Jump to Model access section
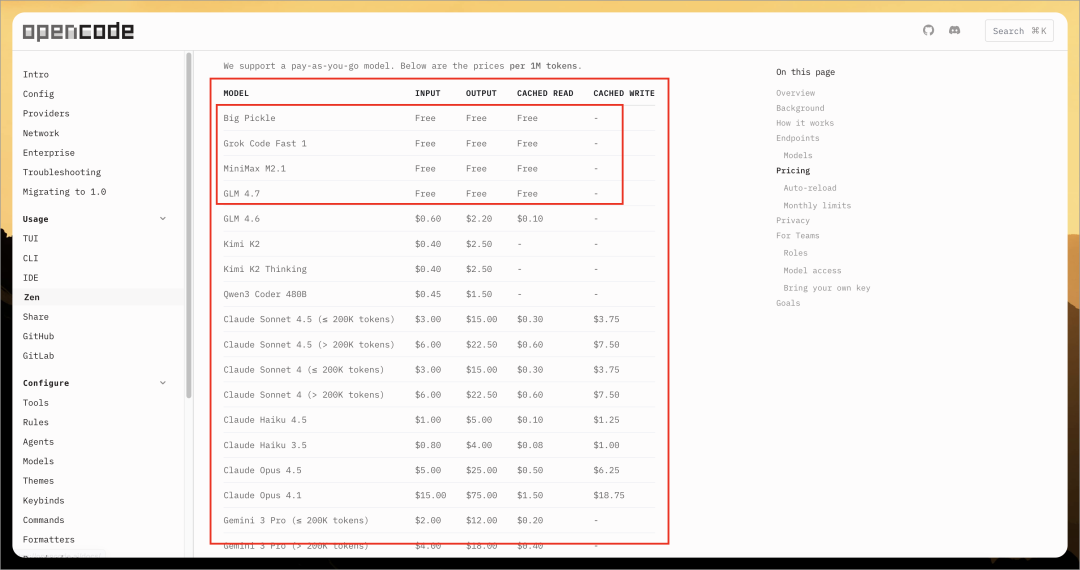1080x570 pixels. [x=812, y=271]
